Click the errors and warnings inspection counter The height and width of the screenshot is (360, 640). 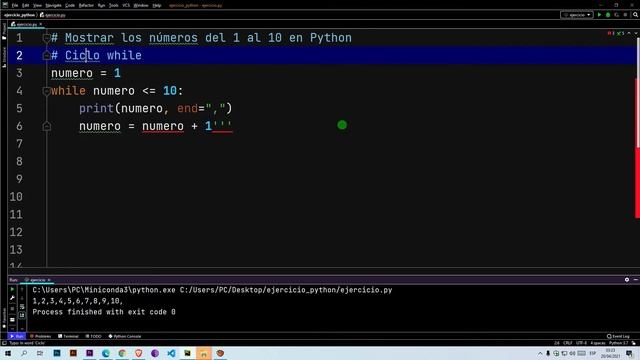coord(616,33)
